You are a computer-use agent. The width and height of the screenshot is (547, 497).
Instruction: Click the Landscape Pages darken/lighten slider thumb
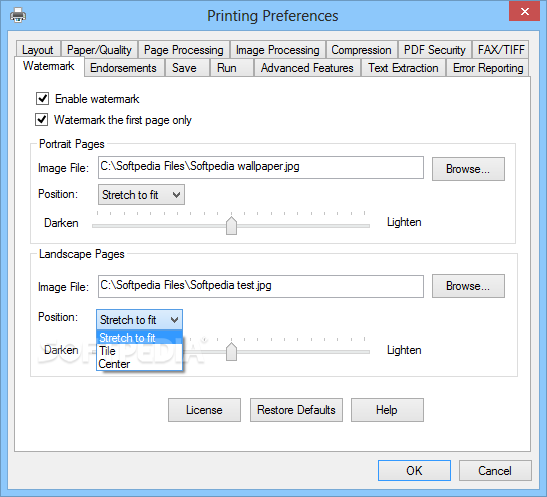click(x=231, y=352)
